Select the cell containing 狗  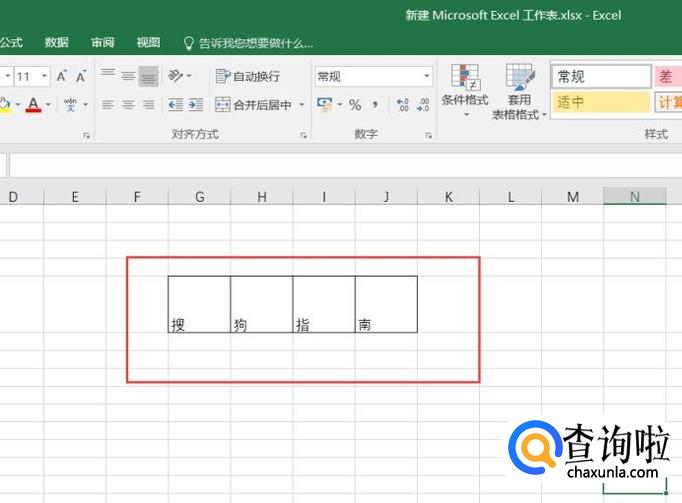(261, 304)
